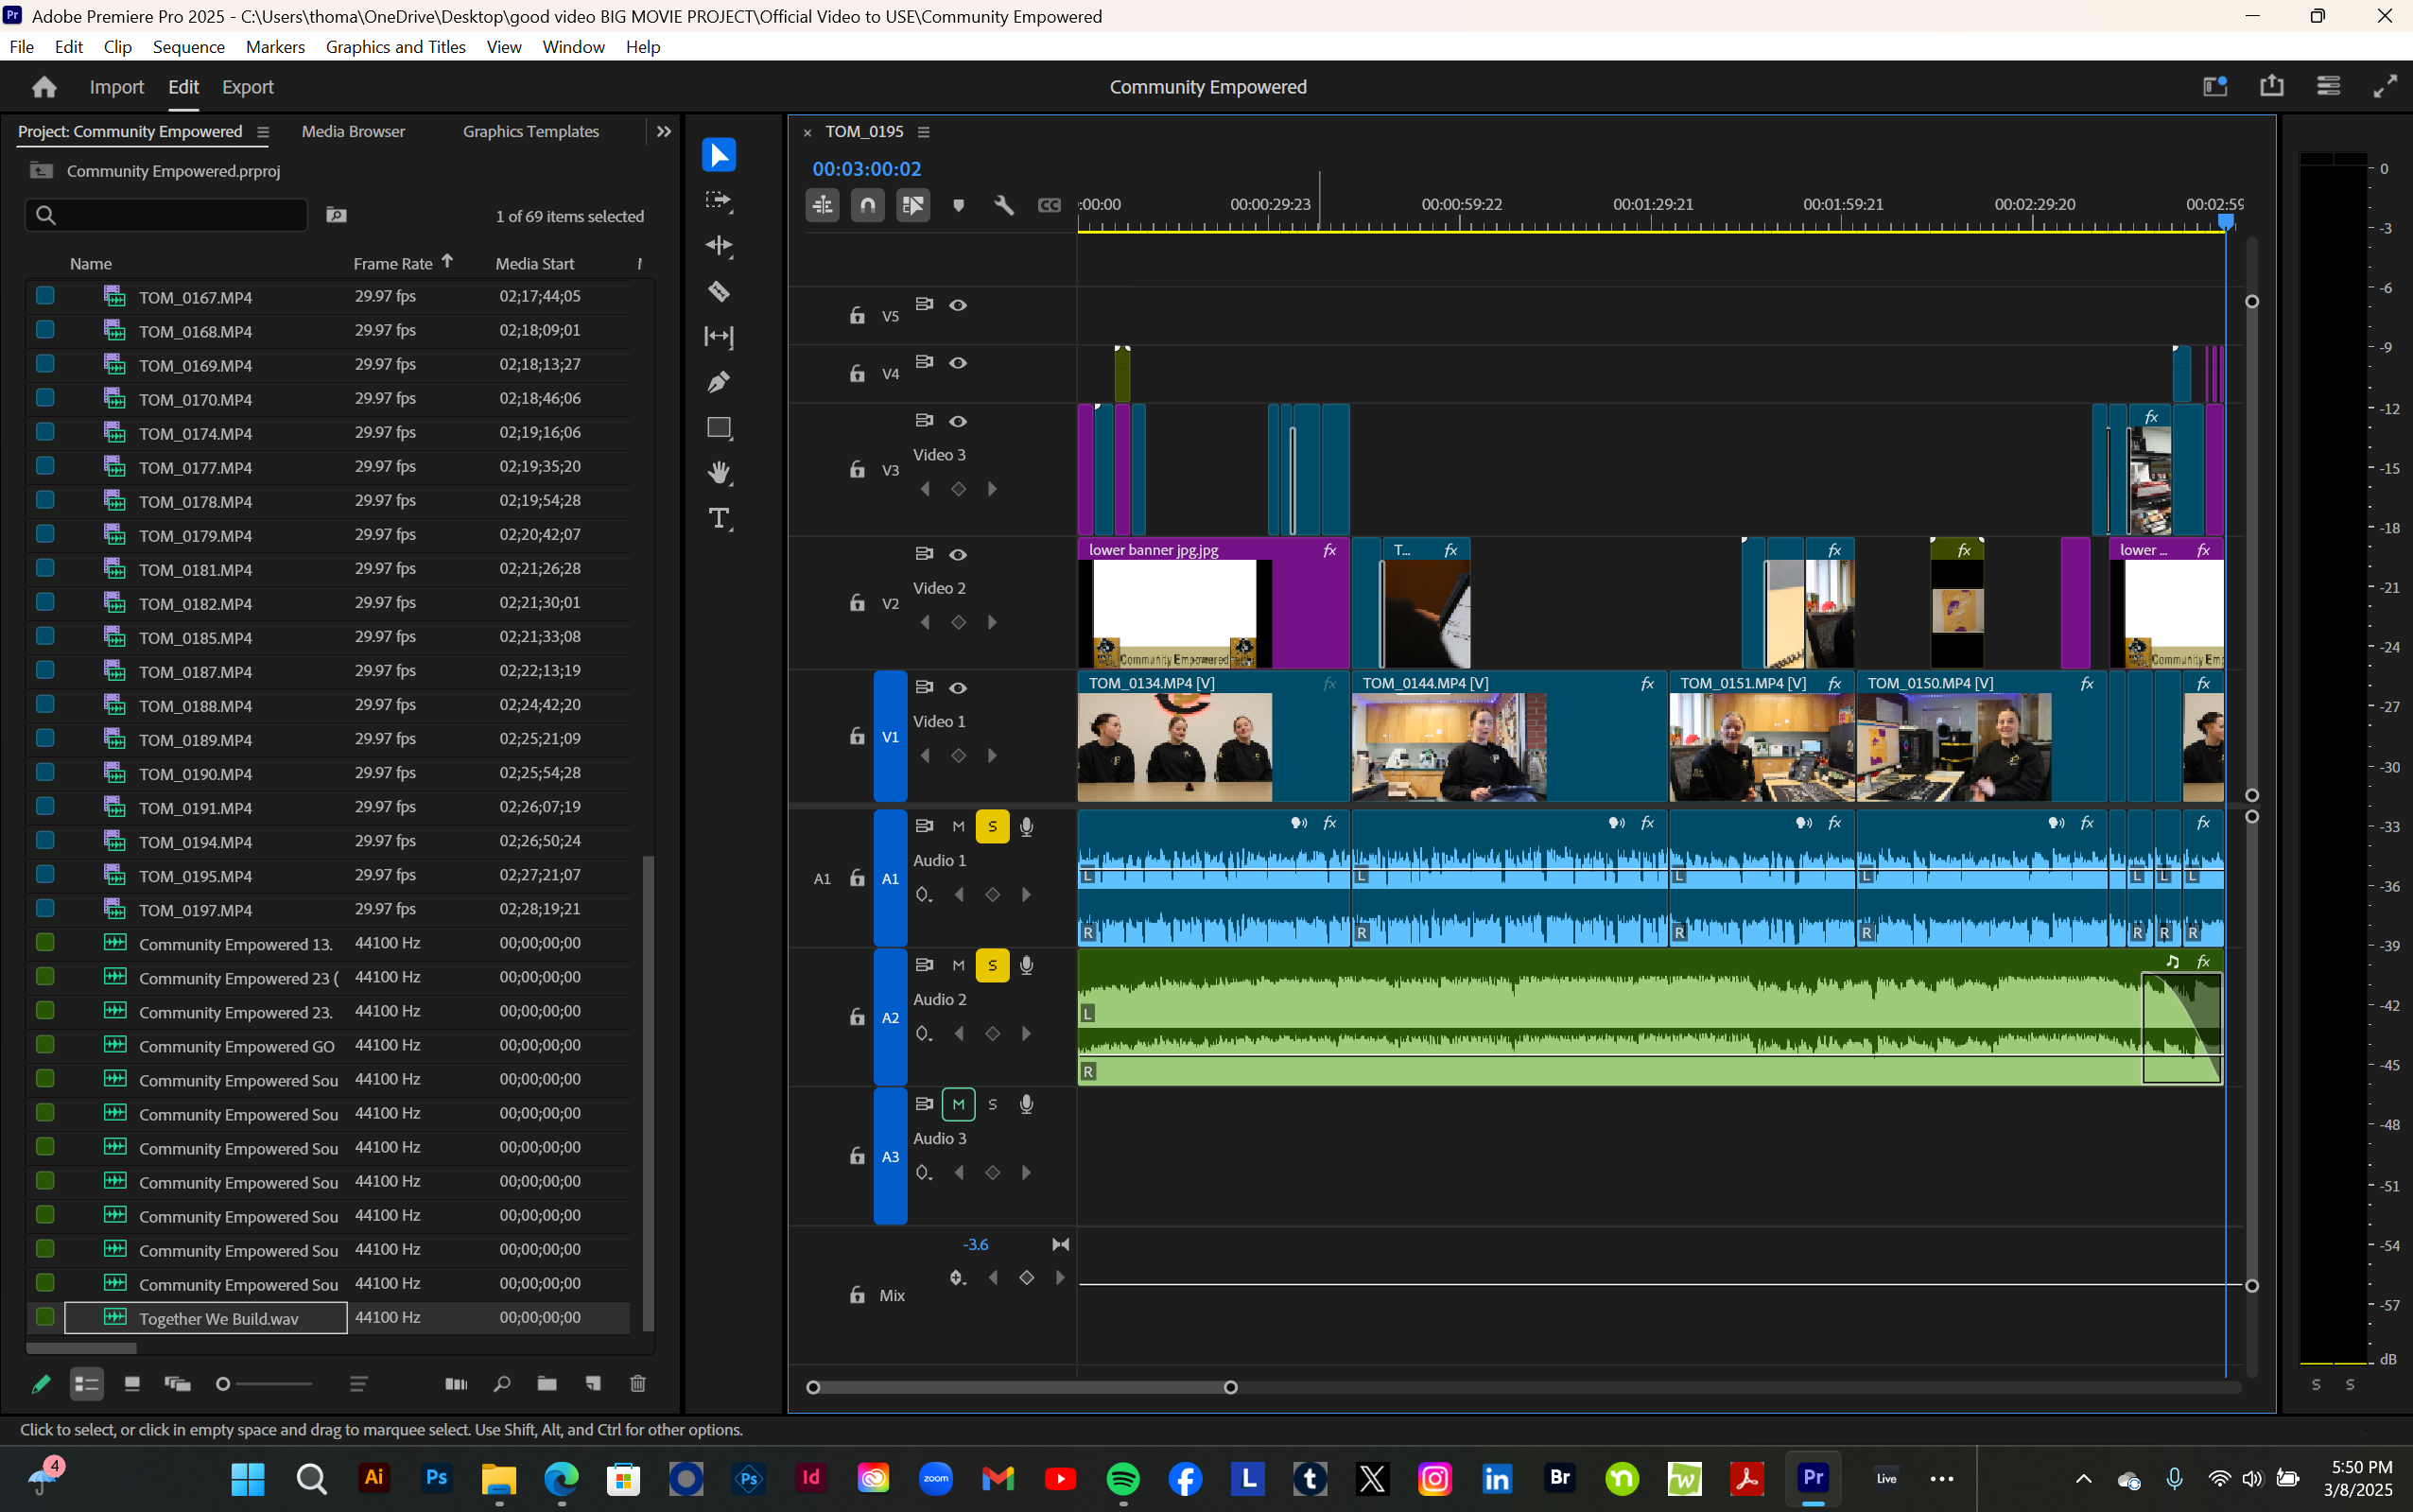
Task: Open Project panel hamburger menu
Action: [x=263, y=132]
